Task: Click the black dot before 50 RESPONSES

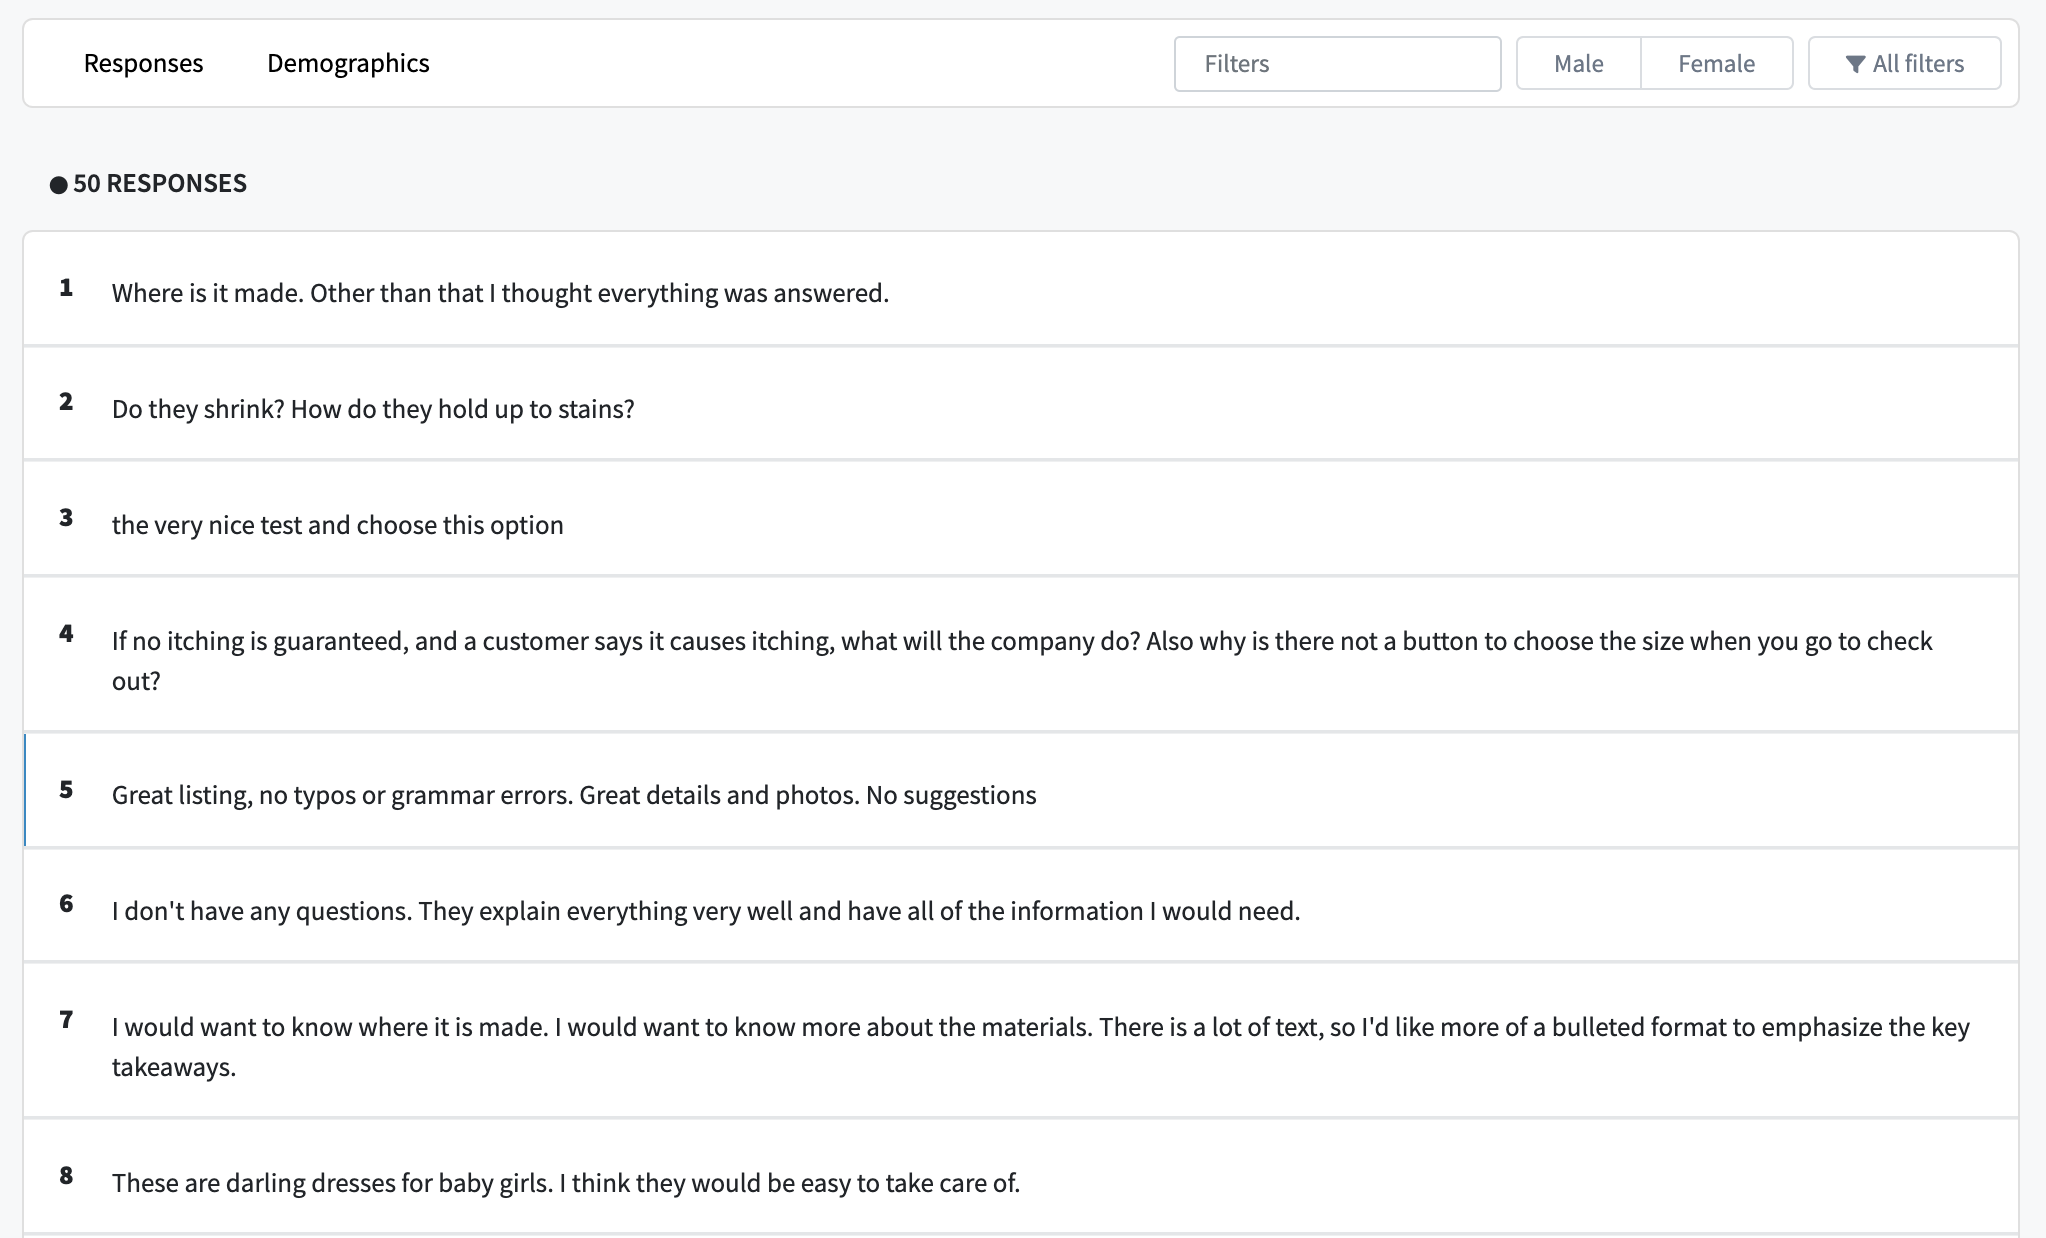Action: pos(59,184)
